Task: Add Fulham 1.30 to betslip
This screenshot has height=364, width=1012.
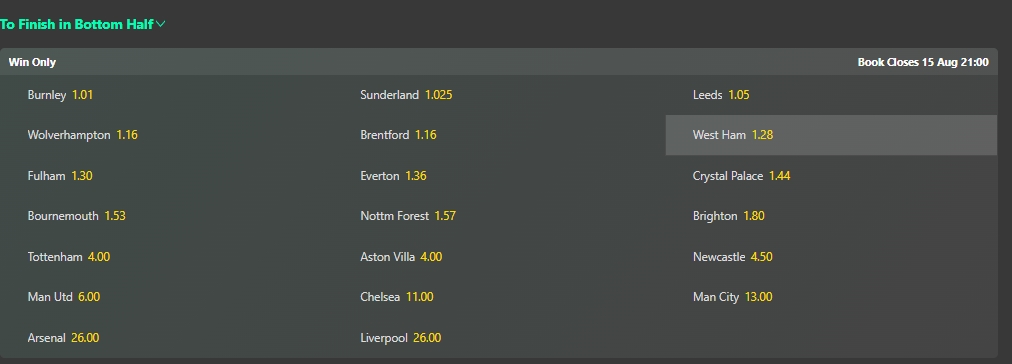Action: (167, 176)
